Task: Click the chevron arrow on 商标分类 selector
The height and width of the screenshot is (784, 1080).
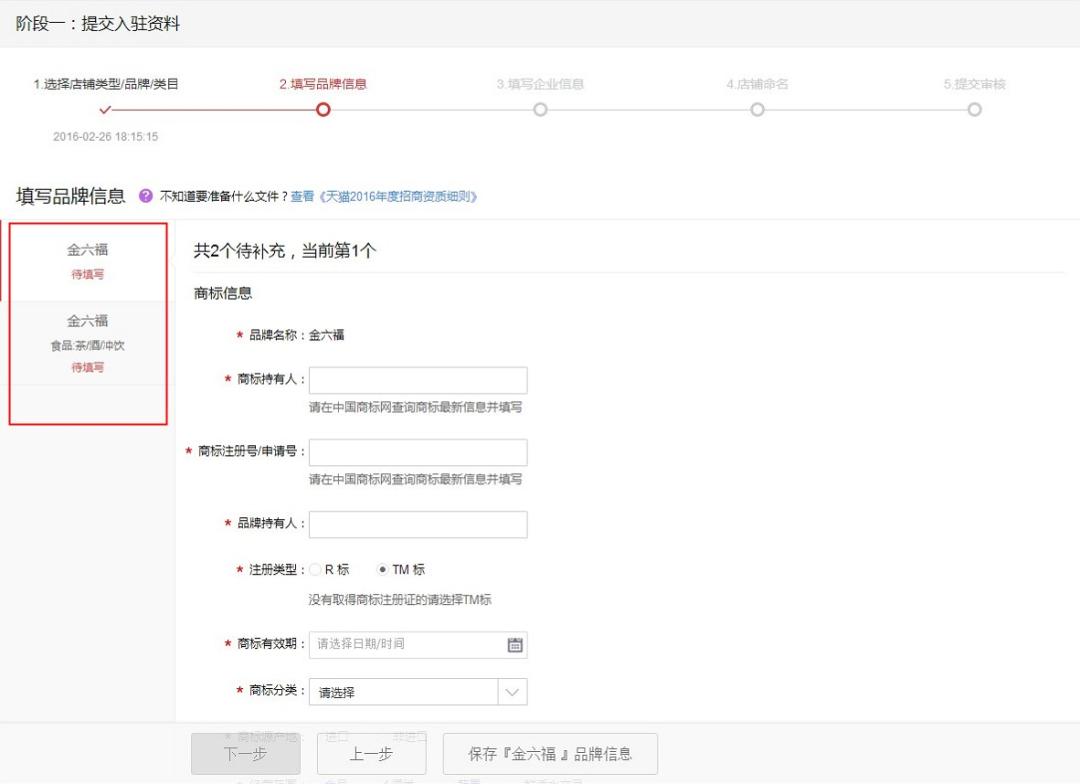Action: click(x=512, y=691)
